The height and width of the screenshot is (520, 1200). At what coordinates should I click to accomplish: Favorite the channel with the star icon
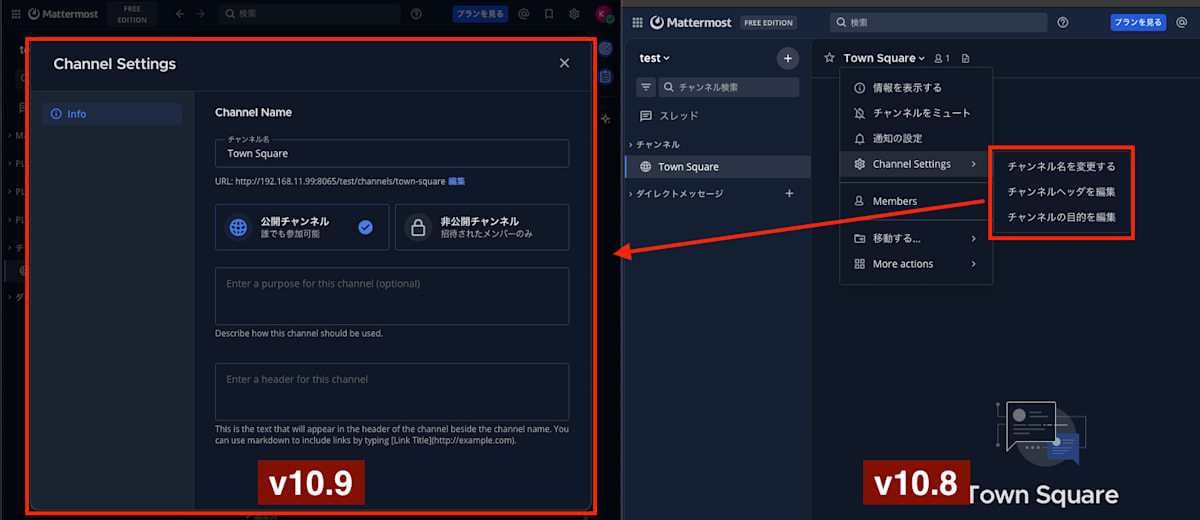(829, 58)
